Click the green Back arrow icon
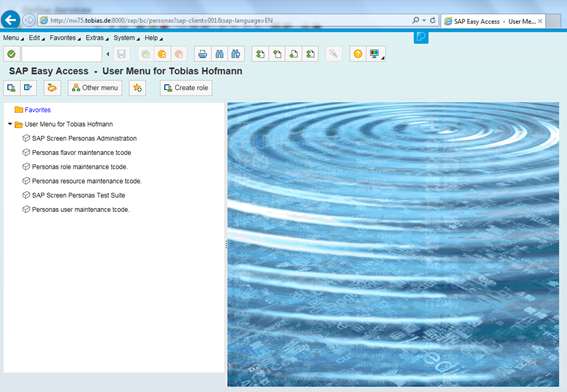The height and width of the screenshot is (392, 567). coord(146,54)
